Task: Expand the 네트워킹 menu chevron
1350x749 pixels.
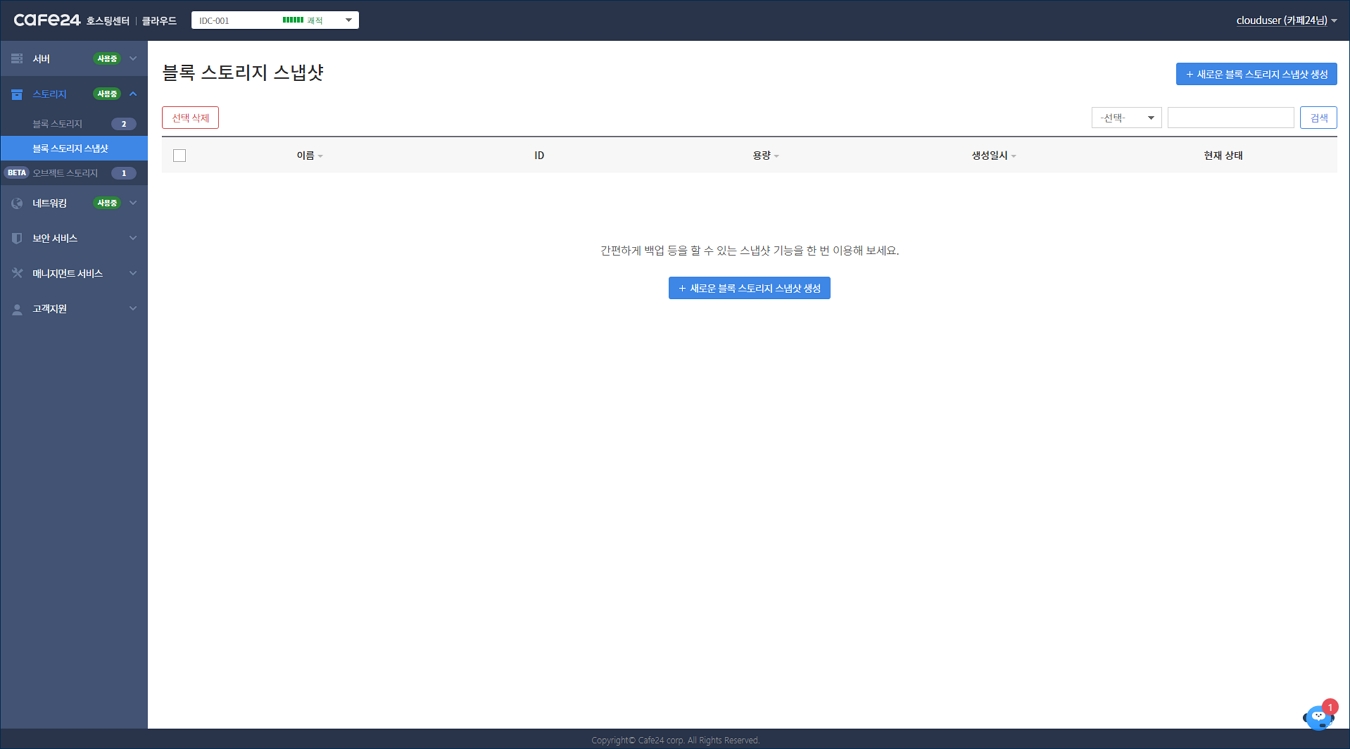Action: tap(133, 204)
